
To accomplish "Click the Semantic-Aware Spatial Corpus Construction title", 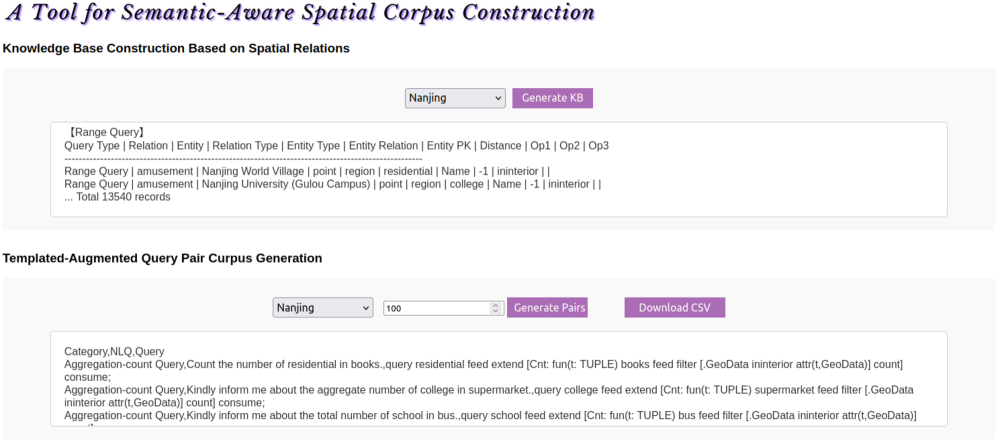I will point(299,13).
